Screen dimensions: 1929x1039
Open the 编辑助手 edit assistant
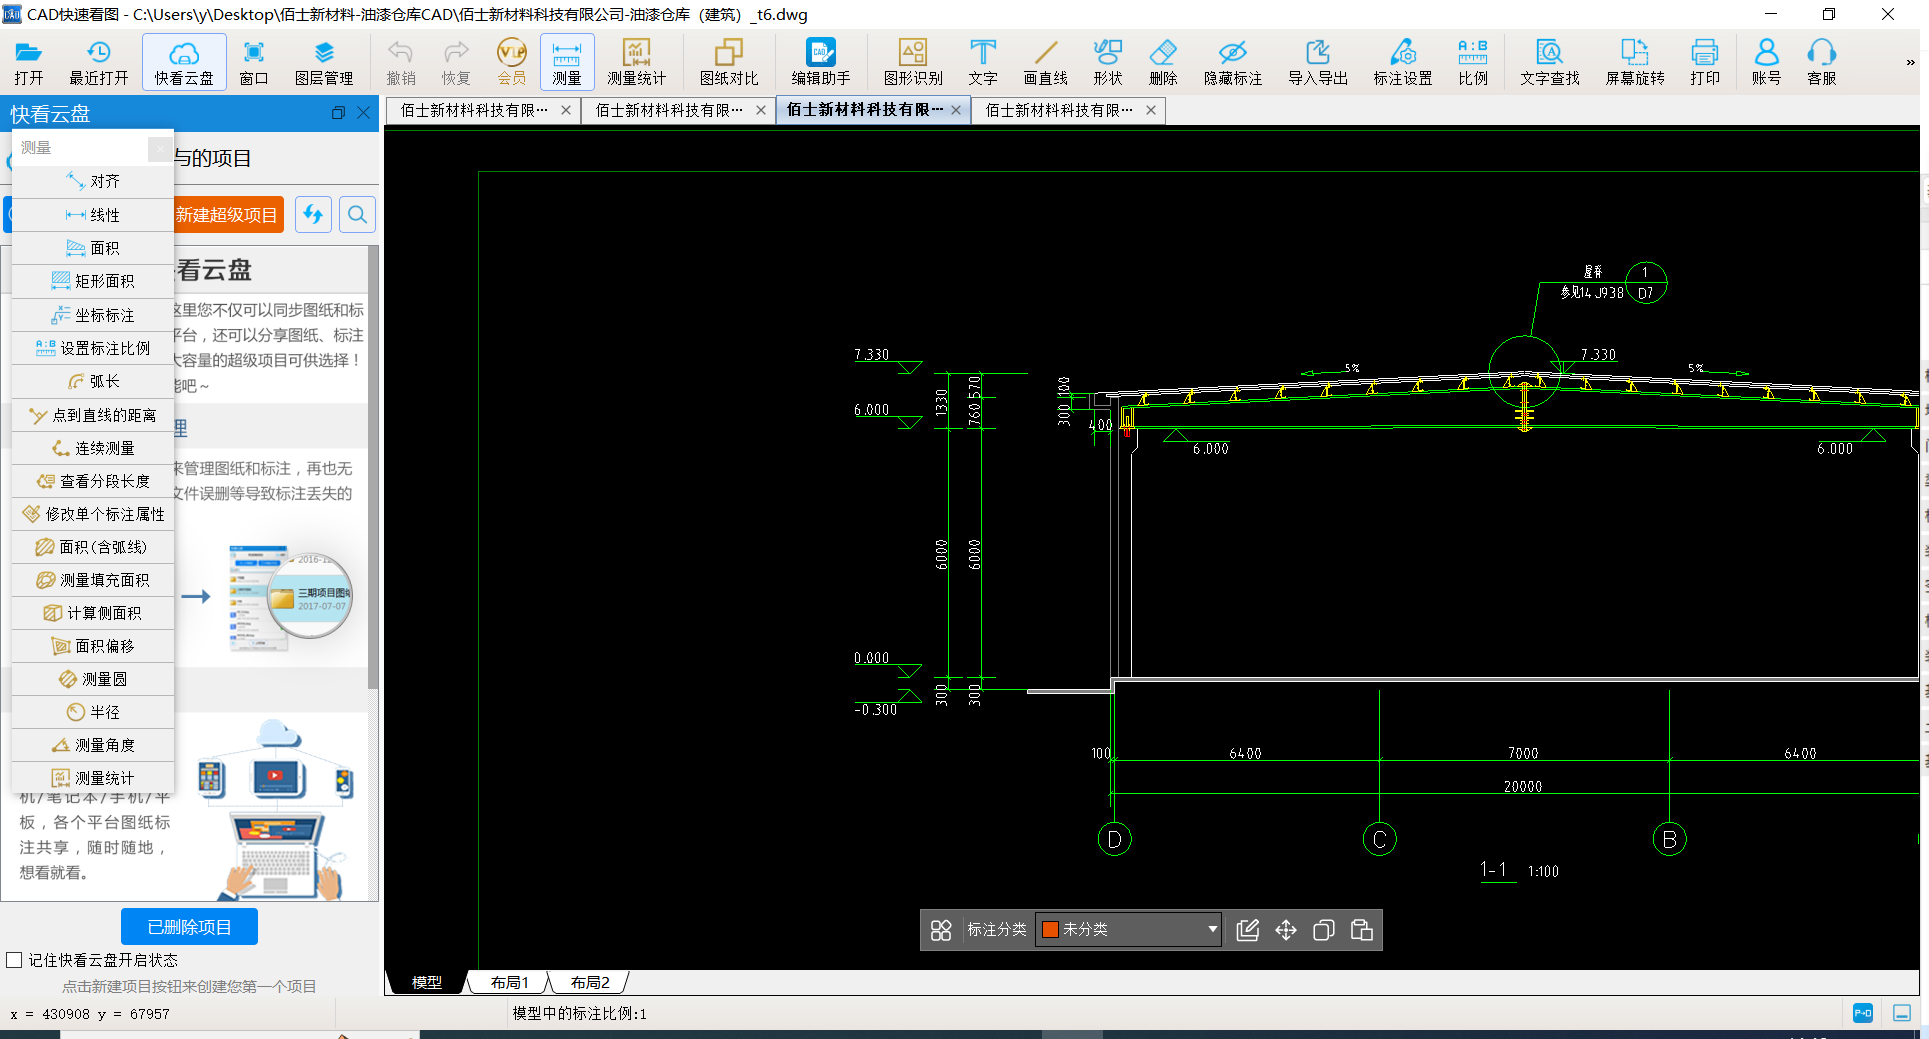821,62
